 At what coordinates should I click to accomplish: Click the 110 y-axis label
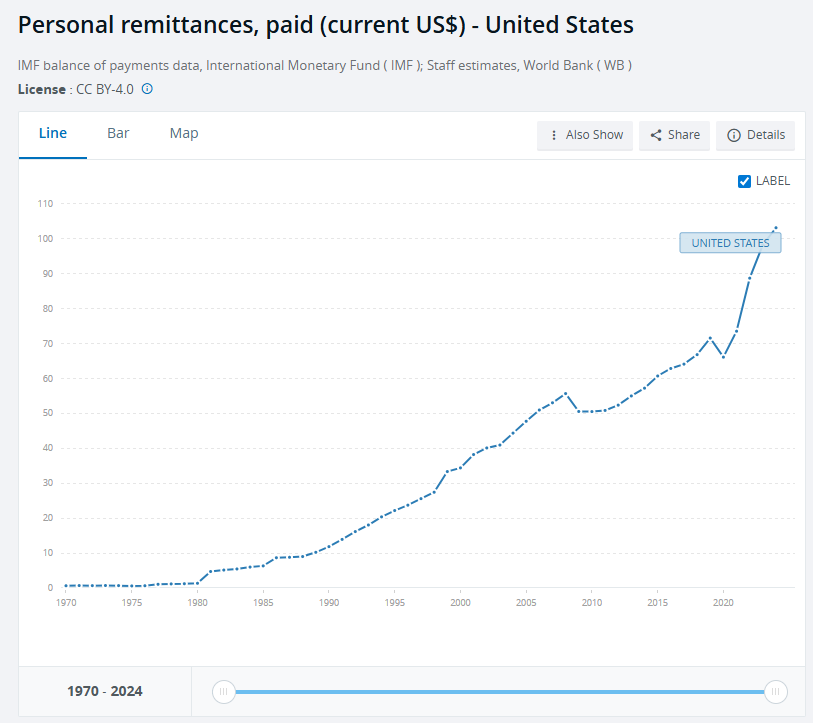tap(45, 204)
